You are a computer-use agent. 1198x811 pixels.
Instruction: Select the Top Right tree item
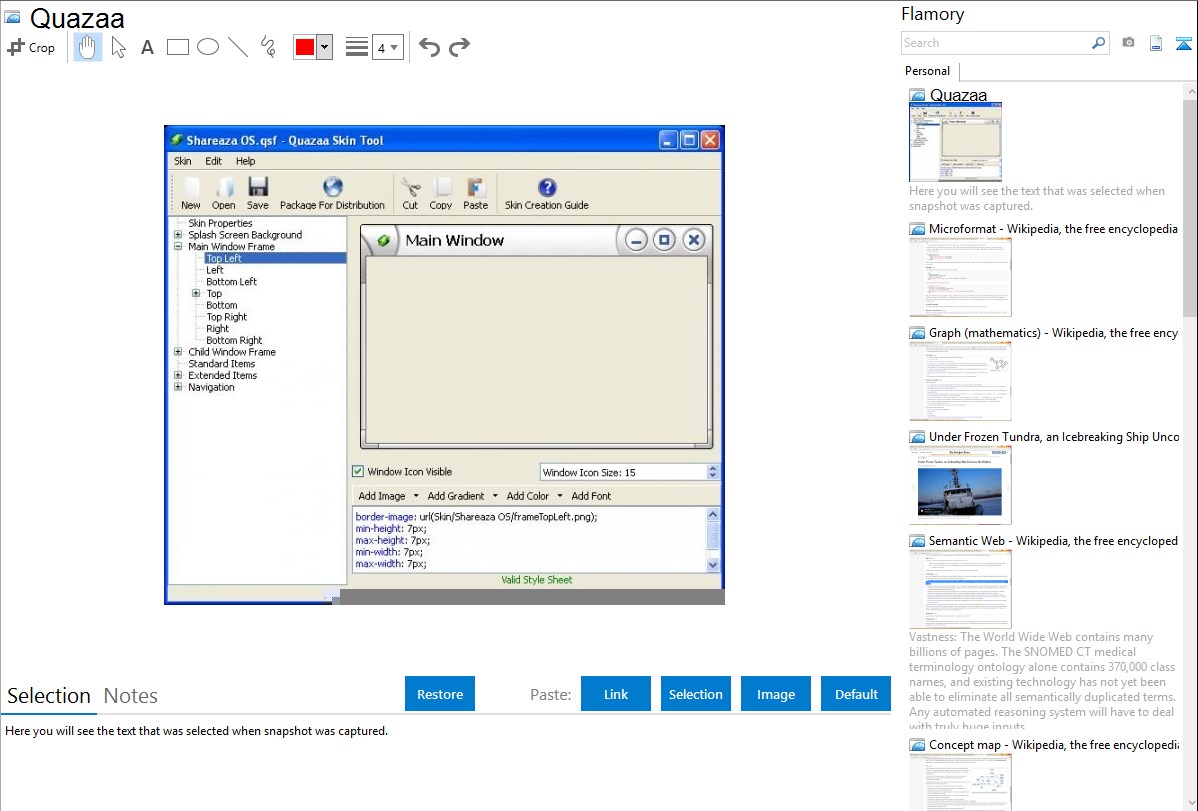coord(227,316)
